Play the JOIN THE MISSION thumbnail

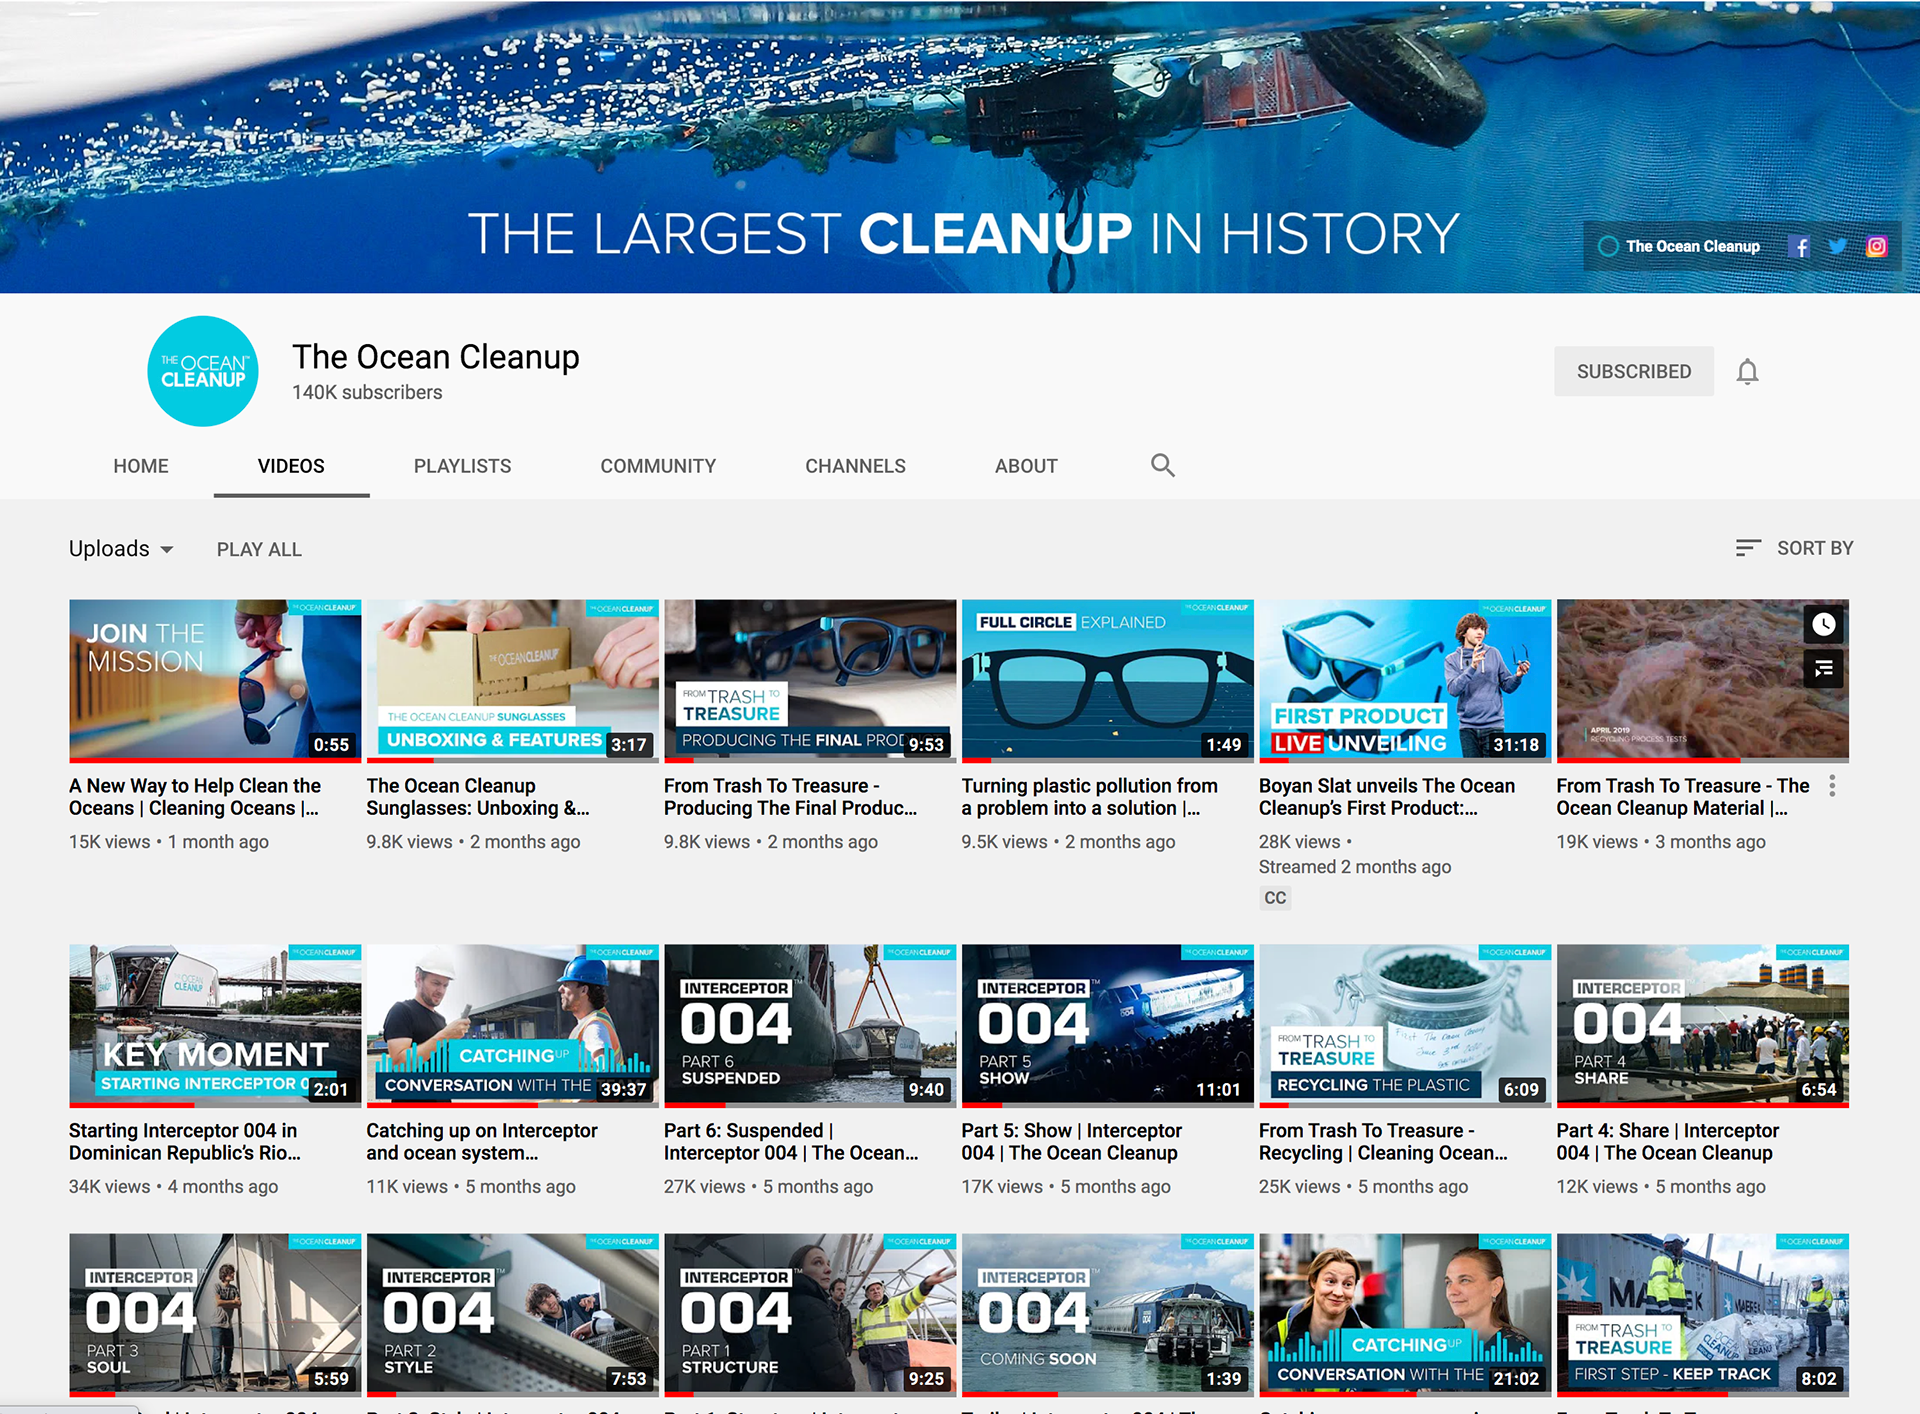pyautogui.click(x=215, y=680)
